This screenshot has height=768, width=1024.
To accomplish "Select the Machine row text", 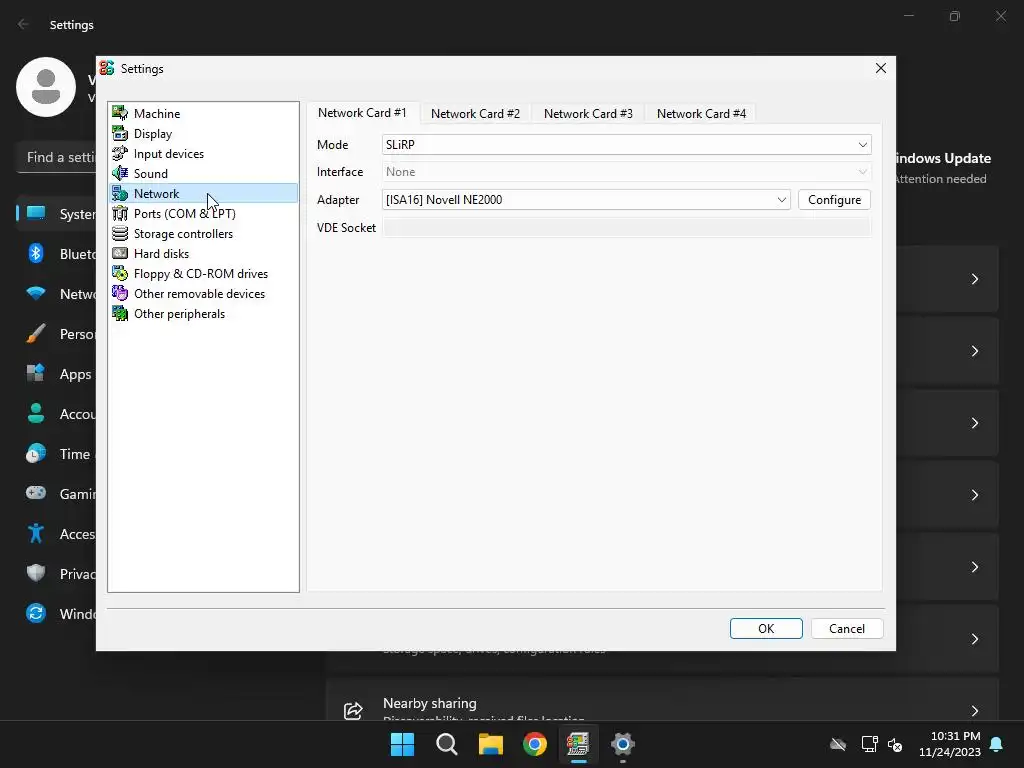I will [x=157, y=113].
